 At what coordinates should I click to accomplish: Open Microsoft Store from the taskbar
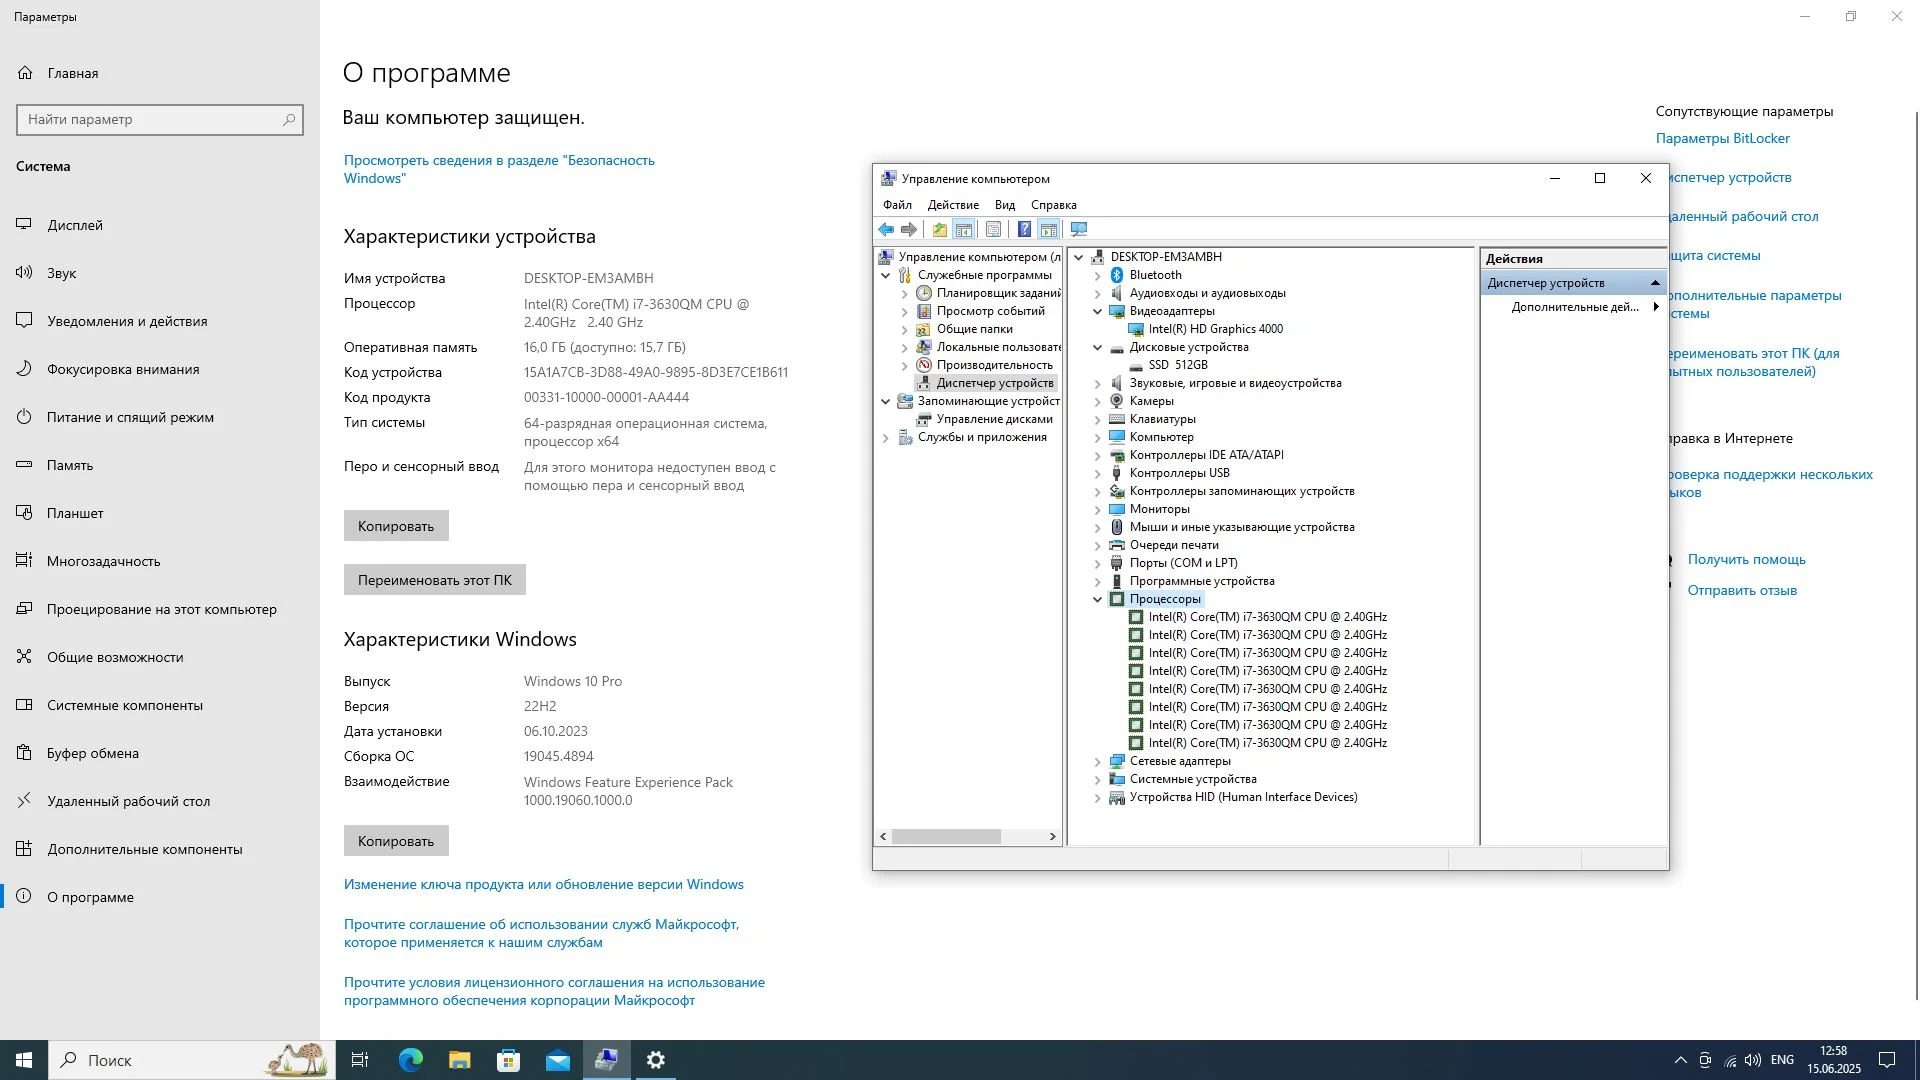point(509,1060)
